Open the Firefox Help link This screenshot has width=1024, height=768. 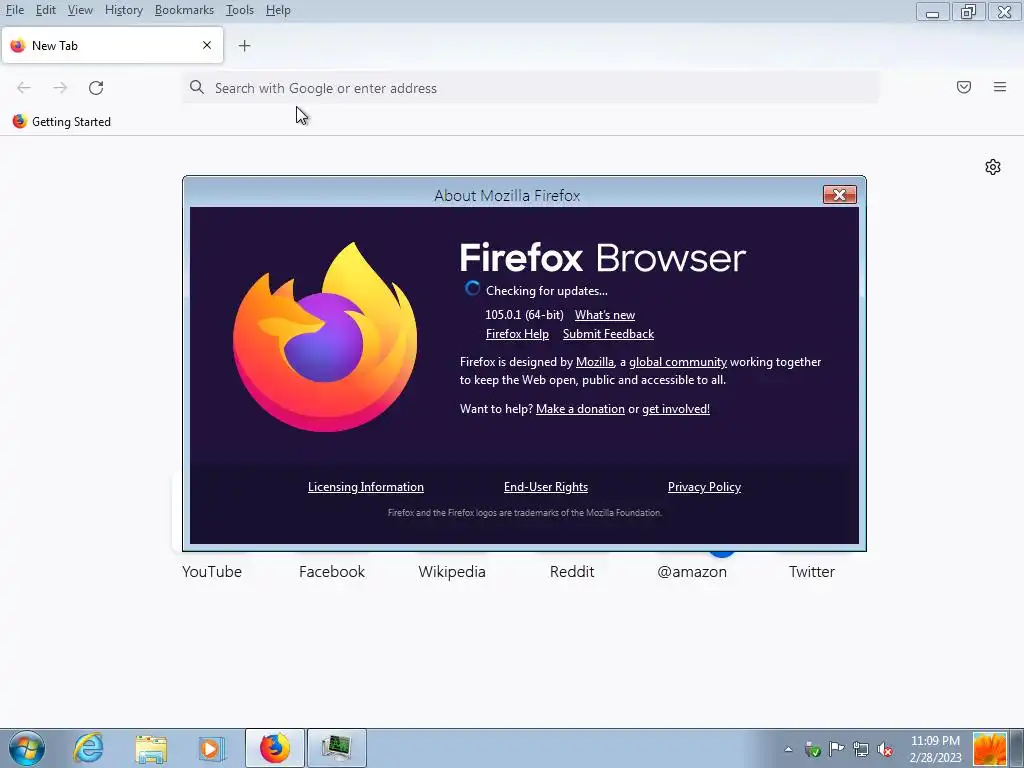(x=517, y=334)
